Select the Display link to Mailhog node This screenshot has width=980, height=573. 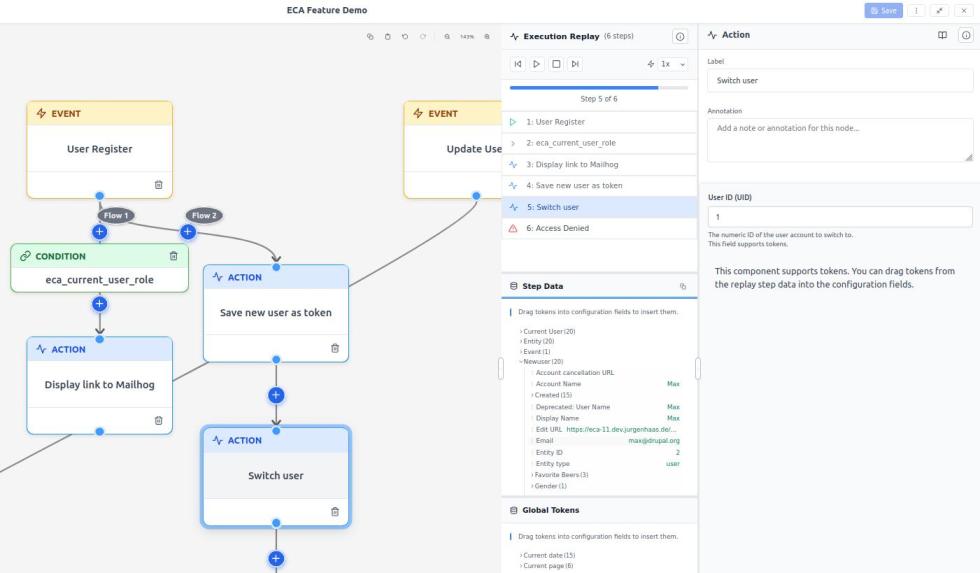click(99, 385)
